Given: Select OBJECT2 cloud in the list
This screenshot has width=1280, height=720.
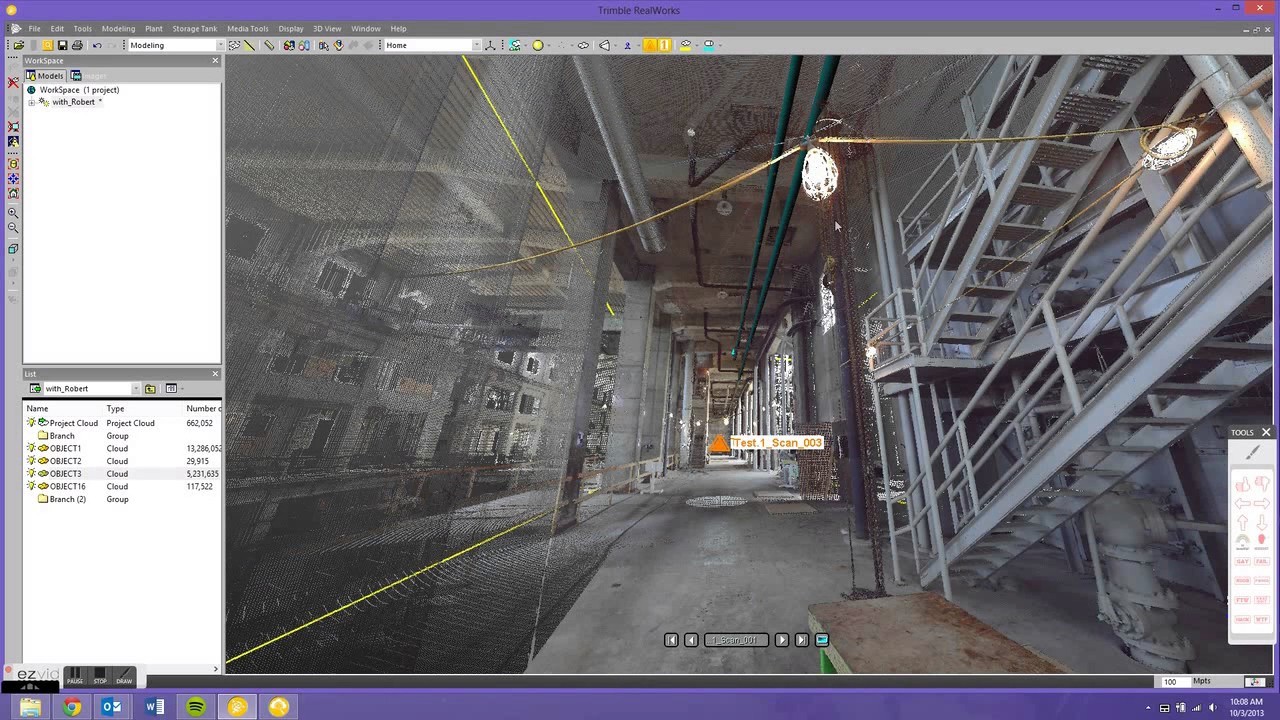Looking at the screenshot, I should [66, 461].
